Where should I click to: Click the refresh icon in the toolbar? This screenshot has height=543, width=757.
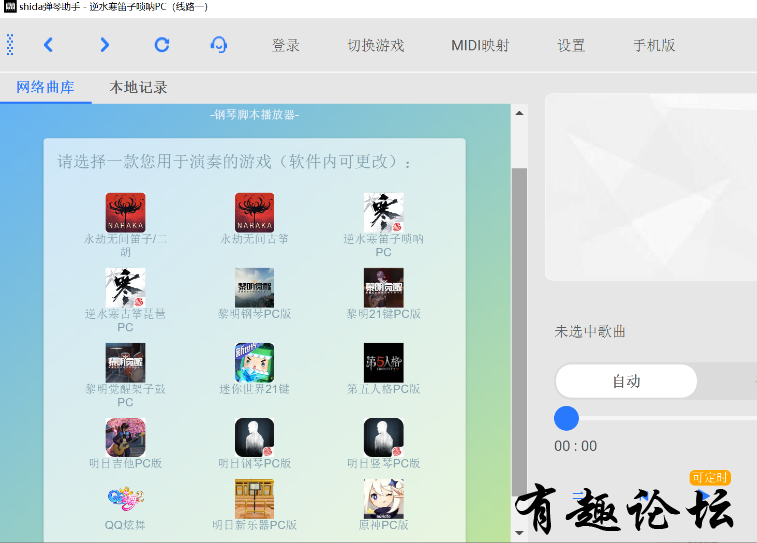(162, 45)
